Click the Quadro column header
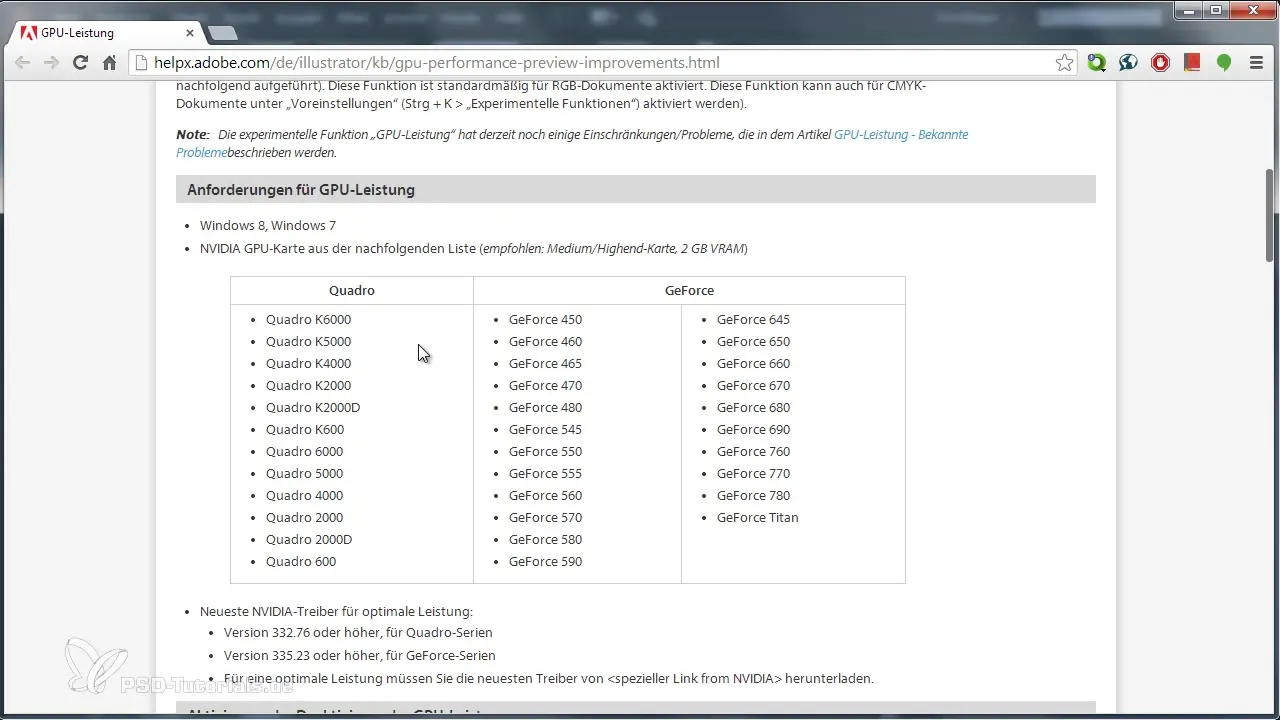1280x720 pixels. point(352,290)
